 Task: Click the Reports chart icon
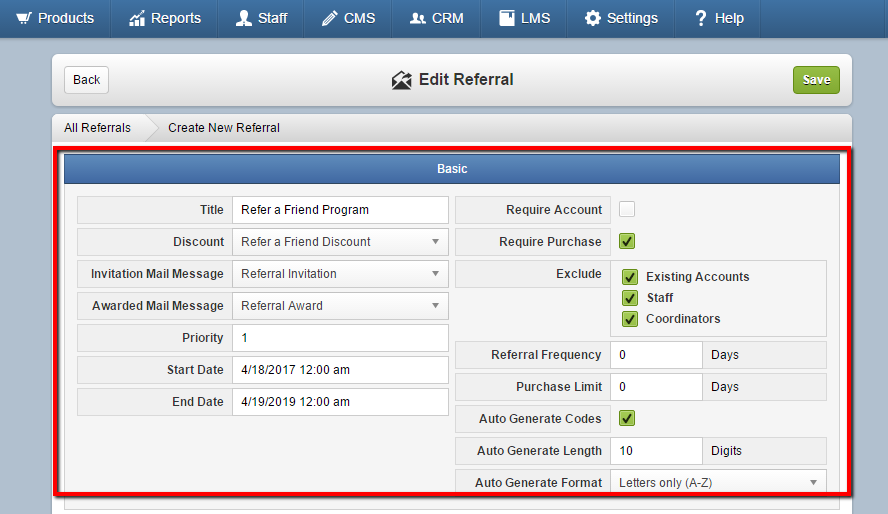(137, 18)
